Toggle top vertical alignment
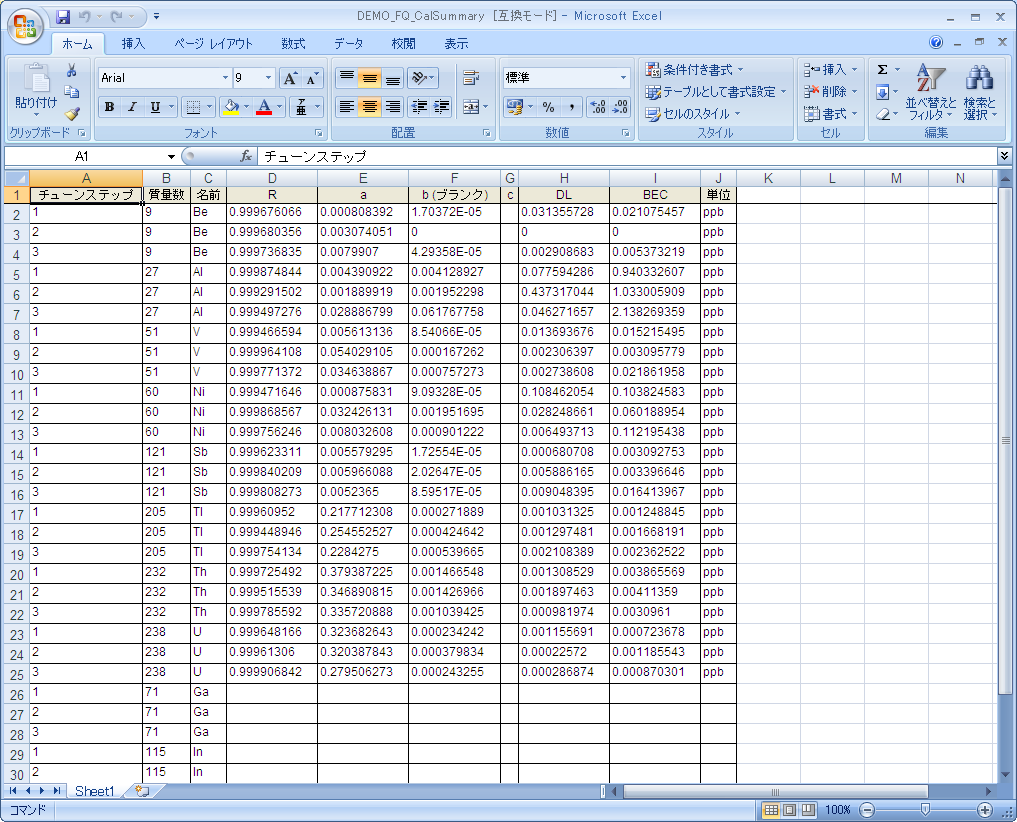1017x822 pixels. (347, 79)
